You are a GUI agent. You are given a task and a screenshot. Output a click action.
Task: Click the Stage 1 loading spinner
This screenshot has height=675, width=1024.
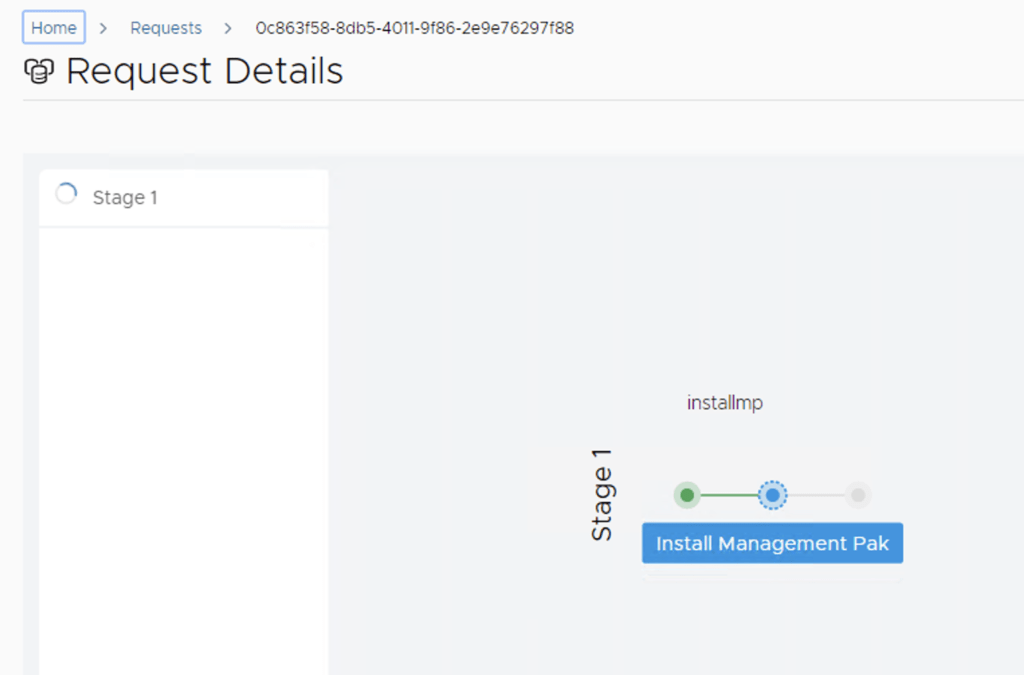[x=66, y=195]
